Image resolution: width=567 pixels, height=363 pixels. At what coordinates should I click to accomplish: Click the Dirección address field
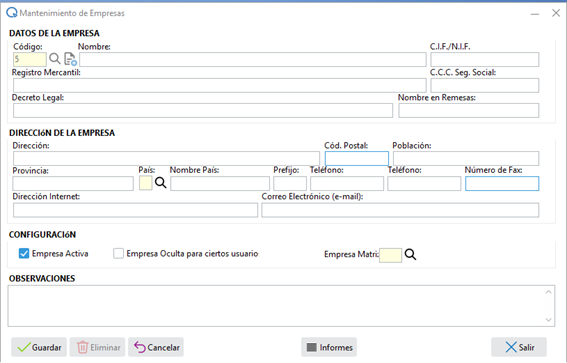coord(166,158)
